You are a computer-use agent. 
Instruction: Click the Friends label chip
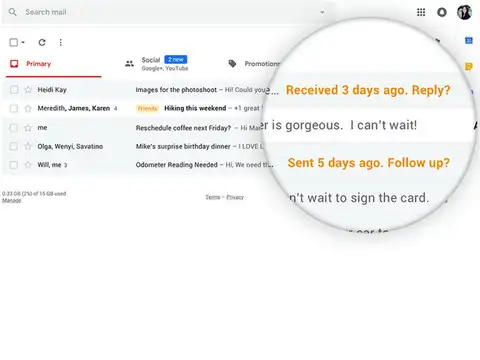pos(147,108)
